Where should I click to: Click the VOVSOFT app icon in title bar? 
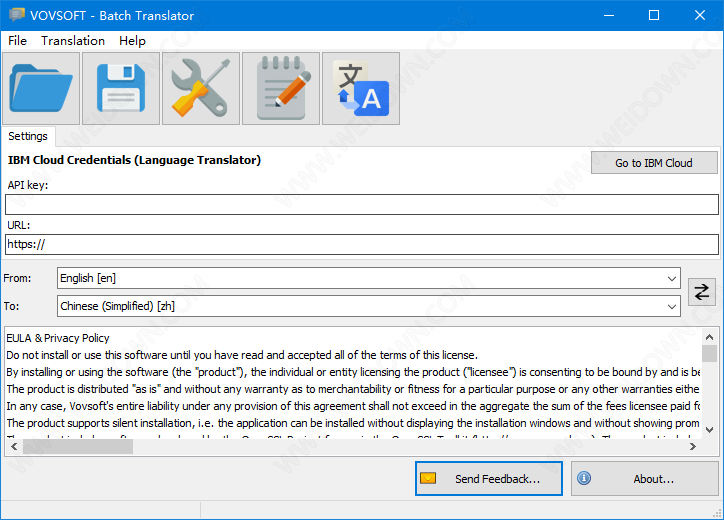pyautogui.click(x=17, y=15)
